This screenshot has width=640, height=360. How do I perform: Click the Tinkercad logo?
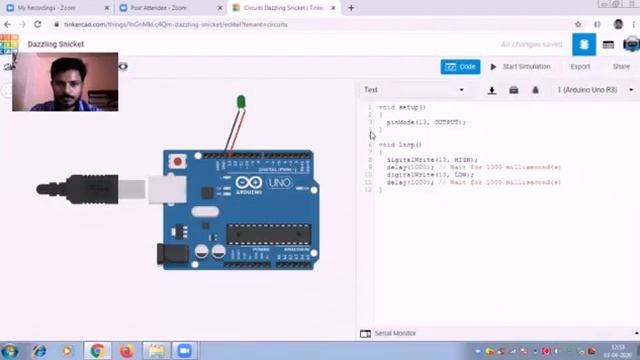[x=9, y=44]
